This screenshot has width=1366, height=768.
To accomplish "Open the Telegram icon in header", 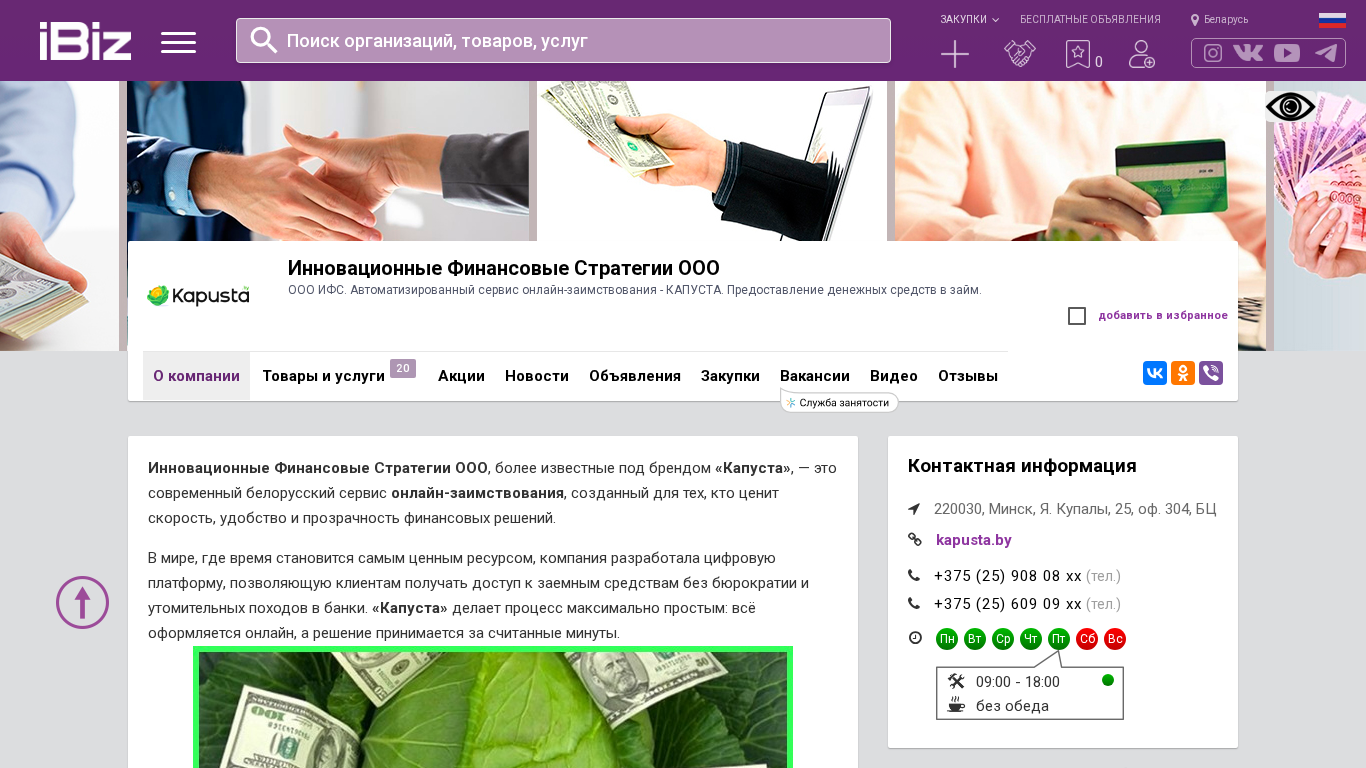I will 1326,53.
